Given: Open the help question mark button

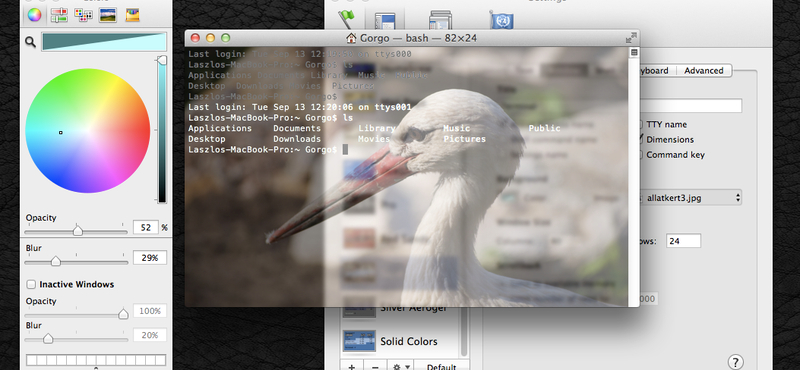Looking at the screenshot, I should pyautogui.click(x=735, y=362).
